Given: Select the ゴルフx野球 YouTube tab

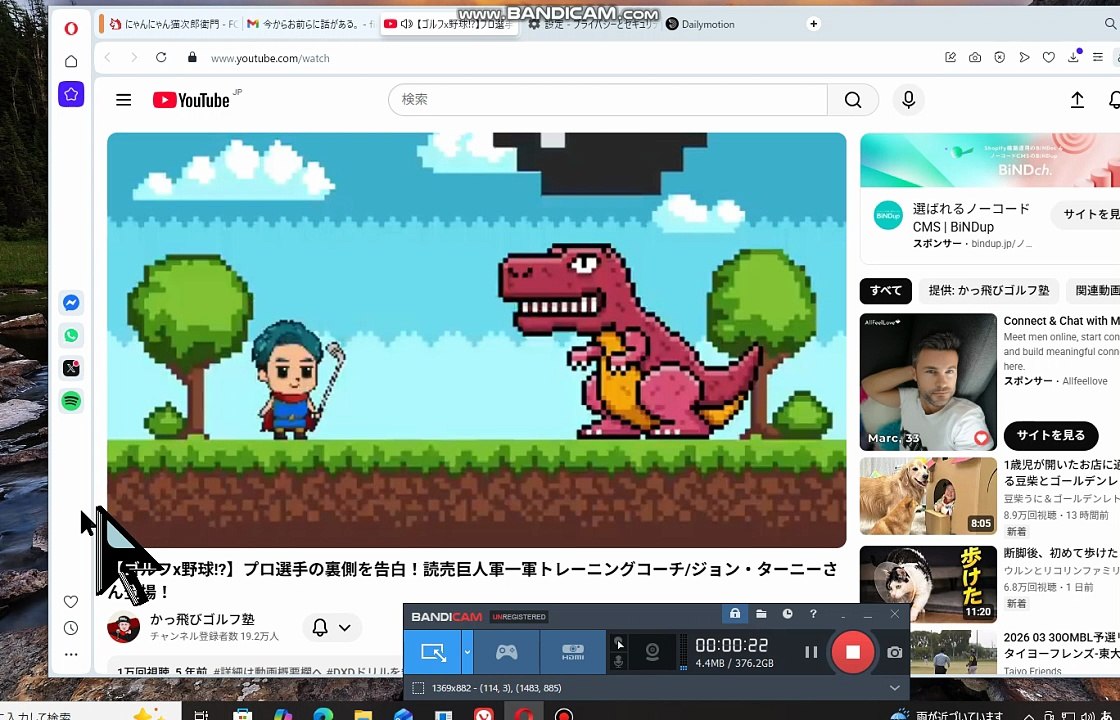Looking at the screenshot, I should (449, 24).
